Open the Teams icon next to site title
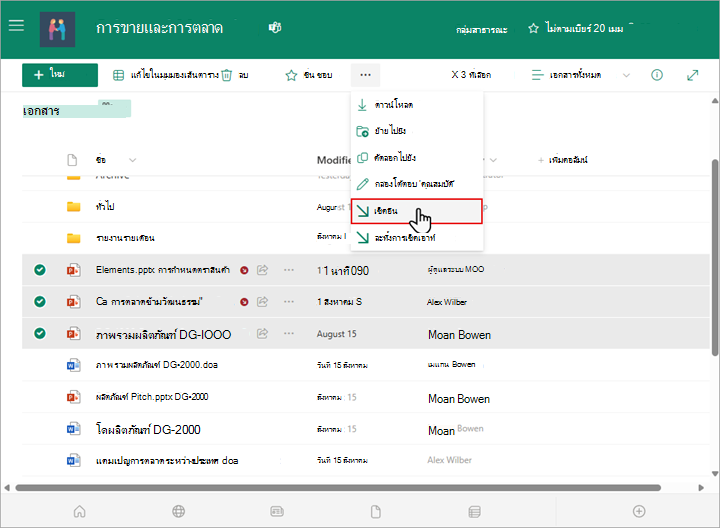720x528 pixels. click(275, 28)
